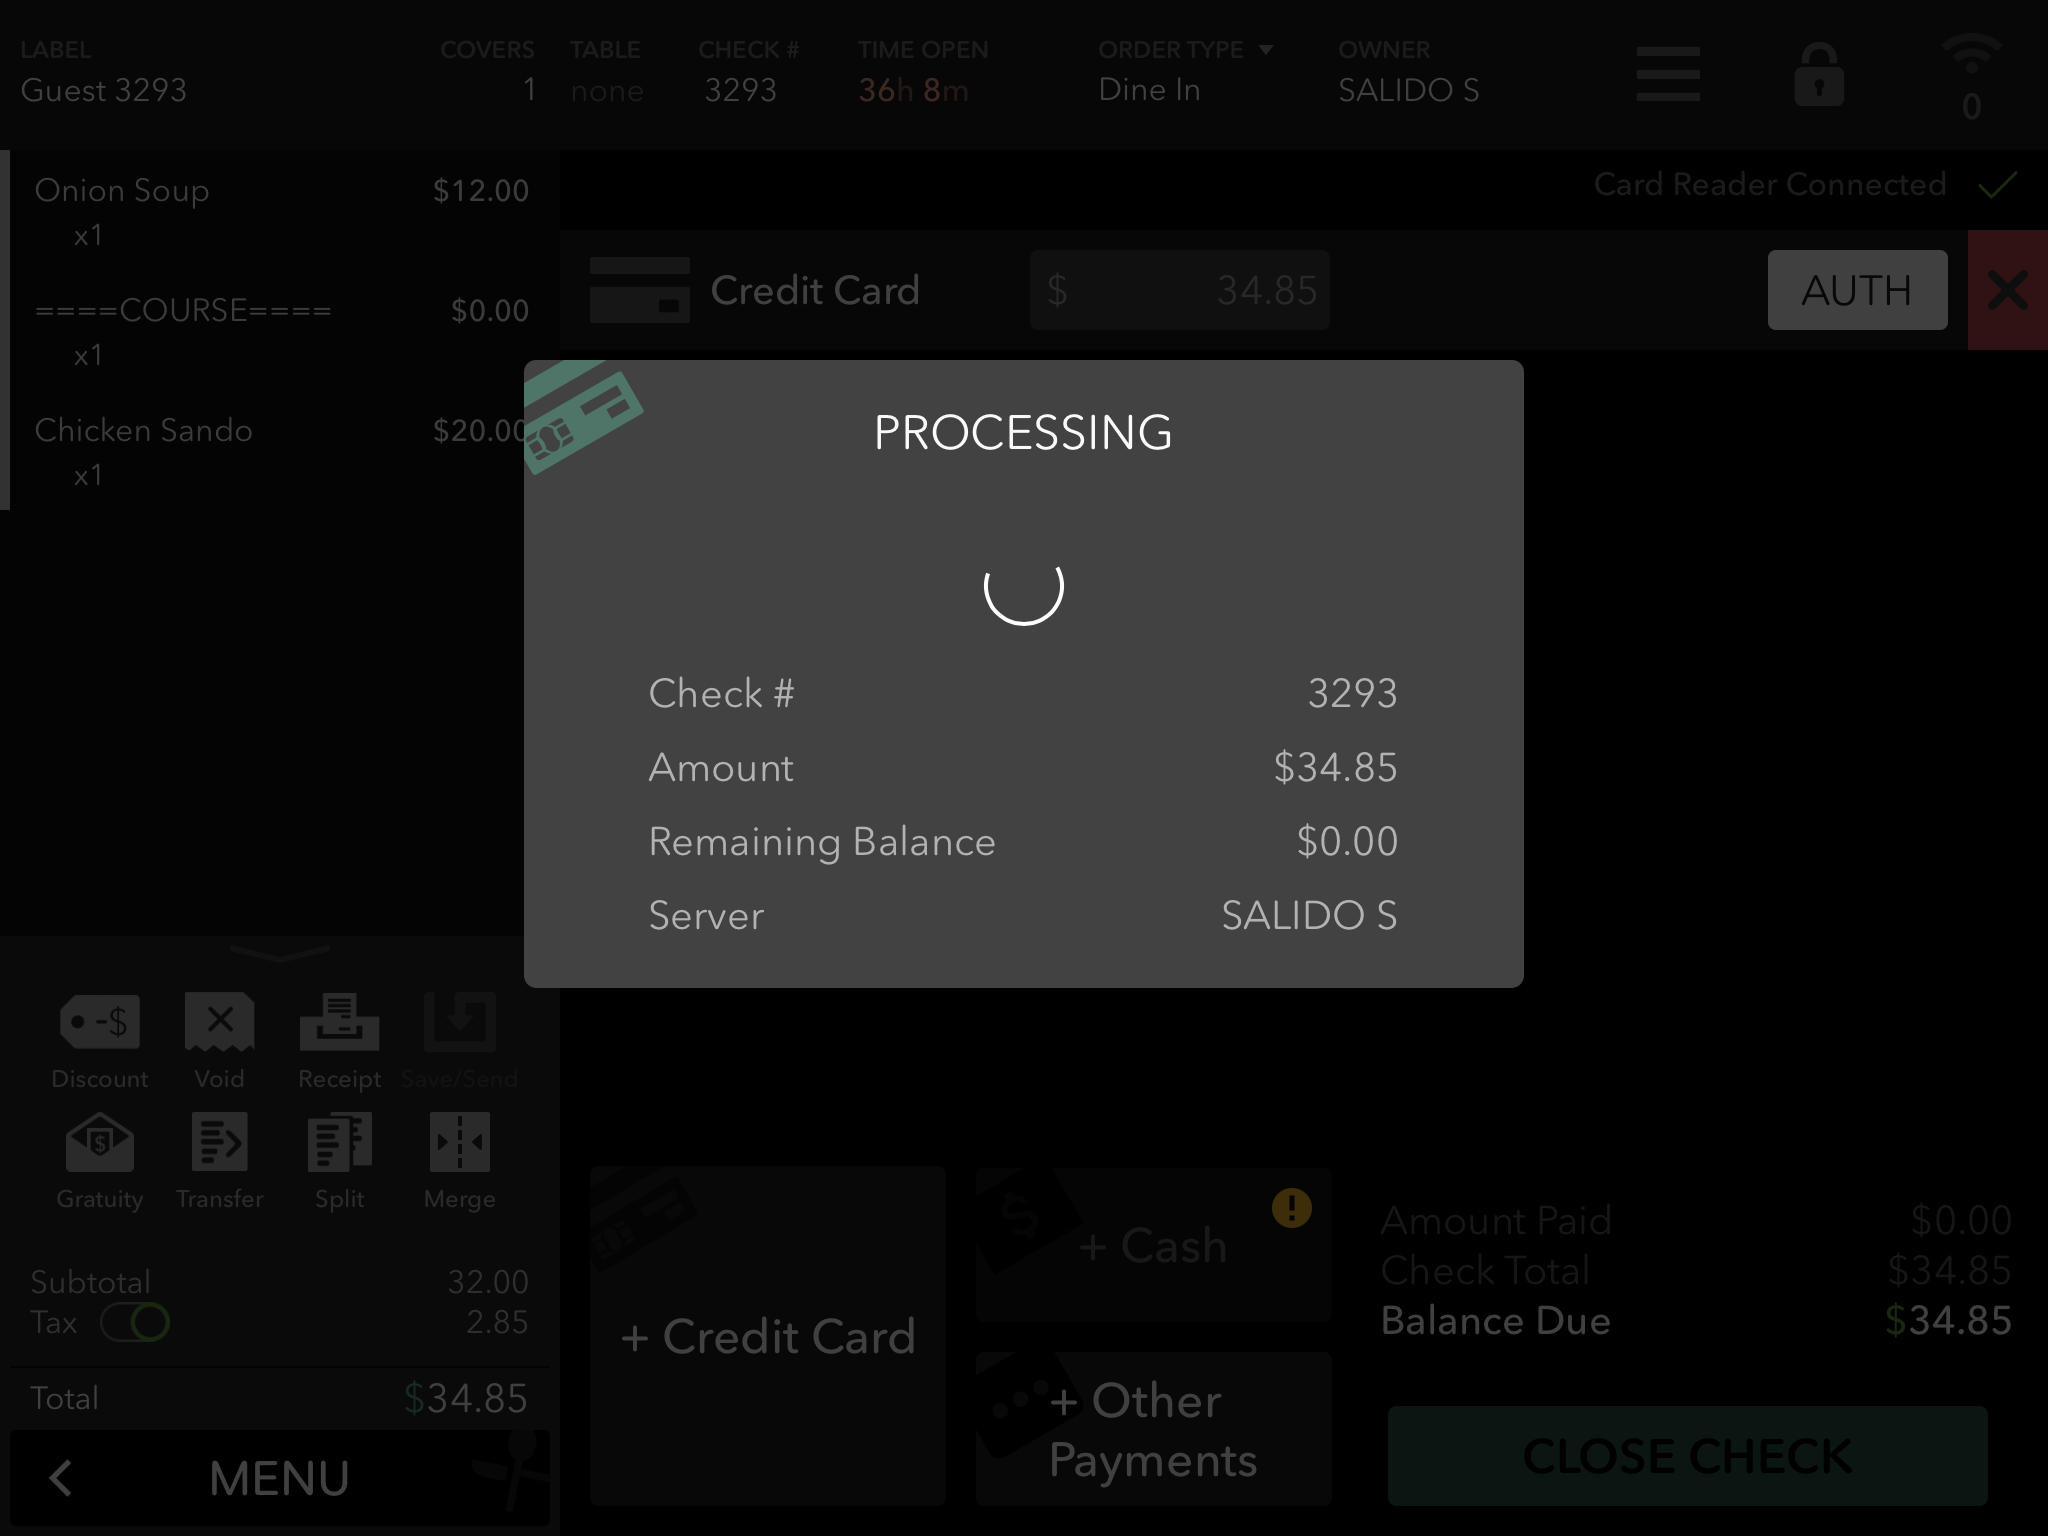
Task: Add a Cash payment
Action: (1153, 1246)
